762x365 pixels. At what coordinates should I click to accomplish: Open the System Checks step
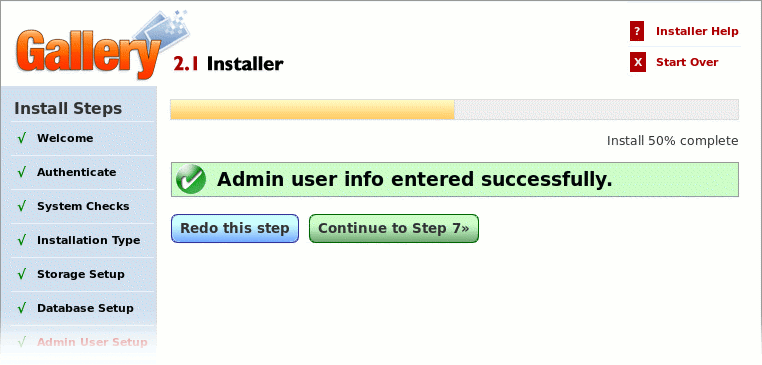(x=83, y=207)
